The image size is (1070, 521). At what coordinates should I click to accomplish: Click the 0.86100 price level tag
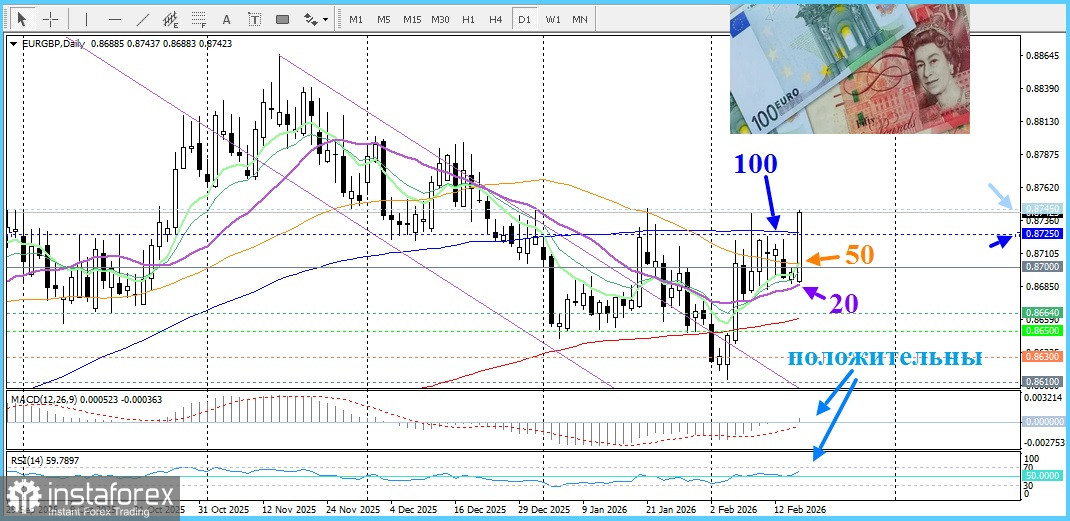[1041, 381]
